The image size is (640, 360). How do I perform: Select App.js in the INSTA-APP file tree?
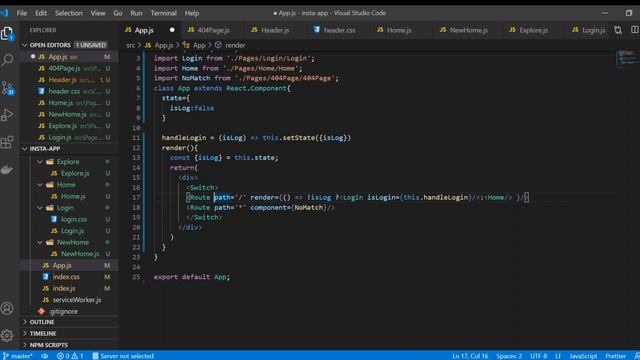[69, 265]
